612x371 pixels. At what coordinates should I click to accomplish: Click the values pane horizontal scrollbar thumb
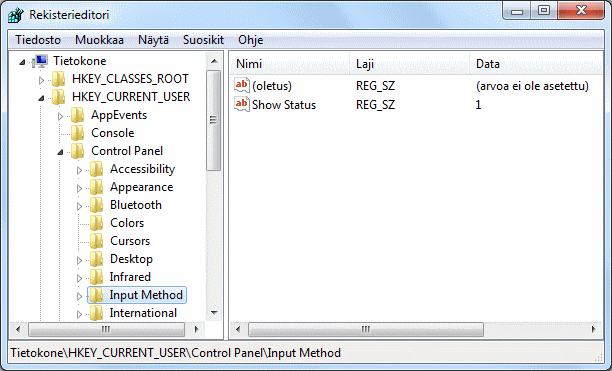tap(366, 330)
